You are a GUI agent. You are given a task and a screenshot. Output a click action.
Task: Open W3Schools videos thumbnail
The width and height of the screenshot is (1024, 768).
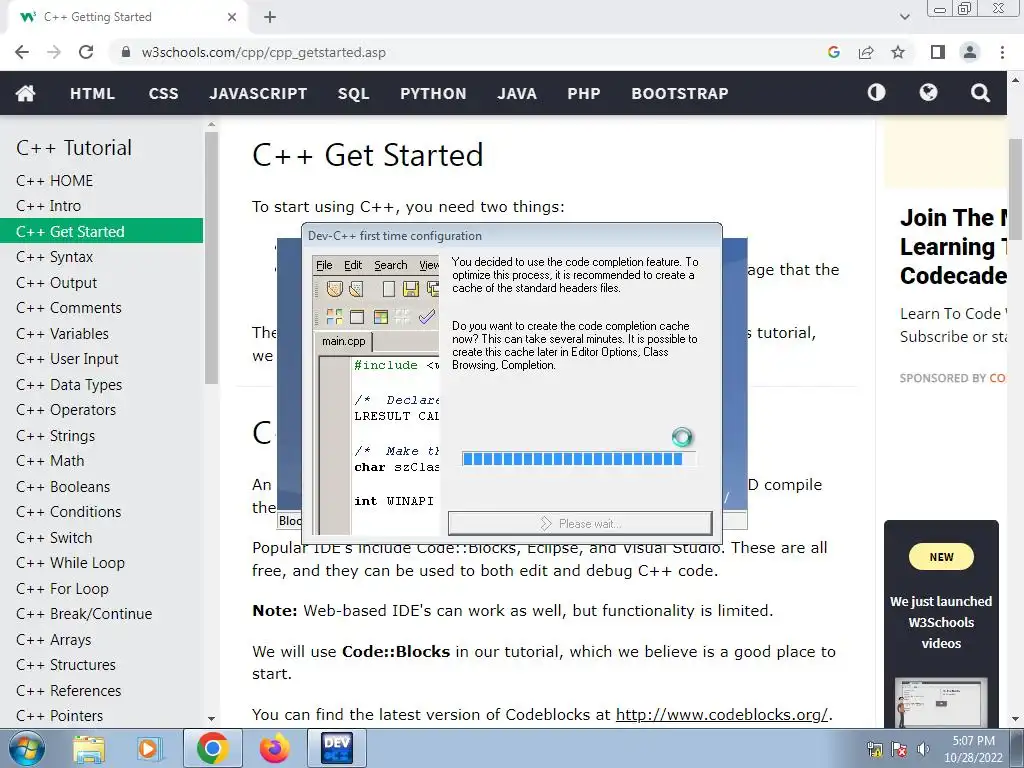[x=941, y=702]
